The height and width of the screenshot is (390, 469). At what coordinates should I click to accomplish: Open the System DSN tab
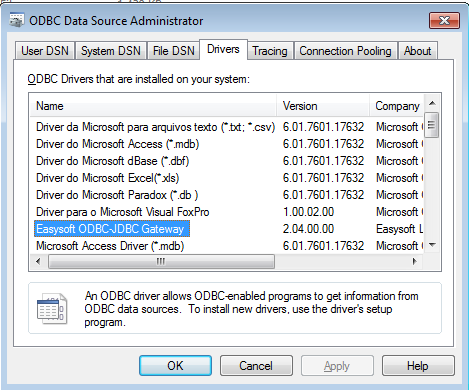click(x=111, y=51)
